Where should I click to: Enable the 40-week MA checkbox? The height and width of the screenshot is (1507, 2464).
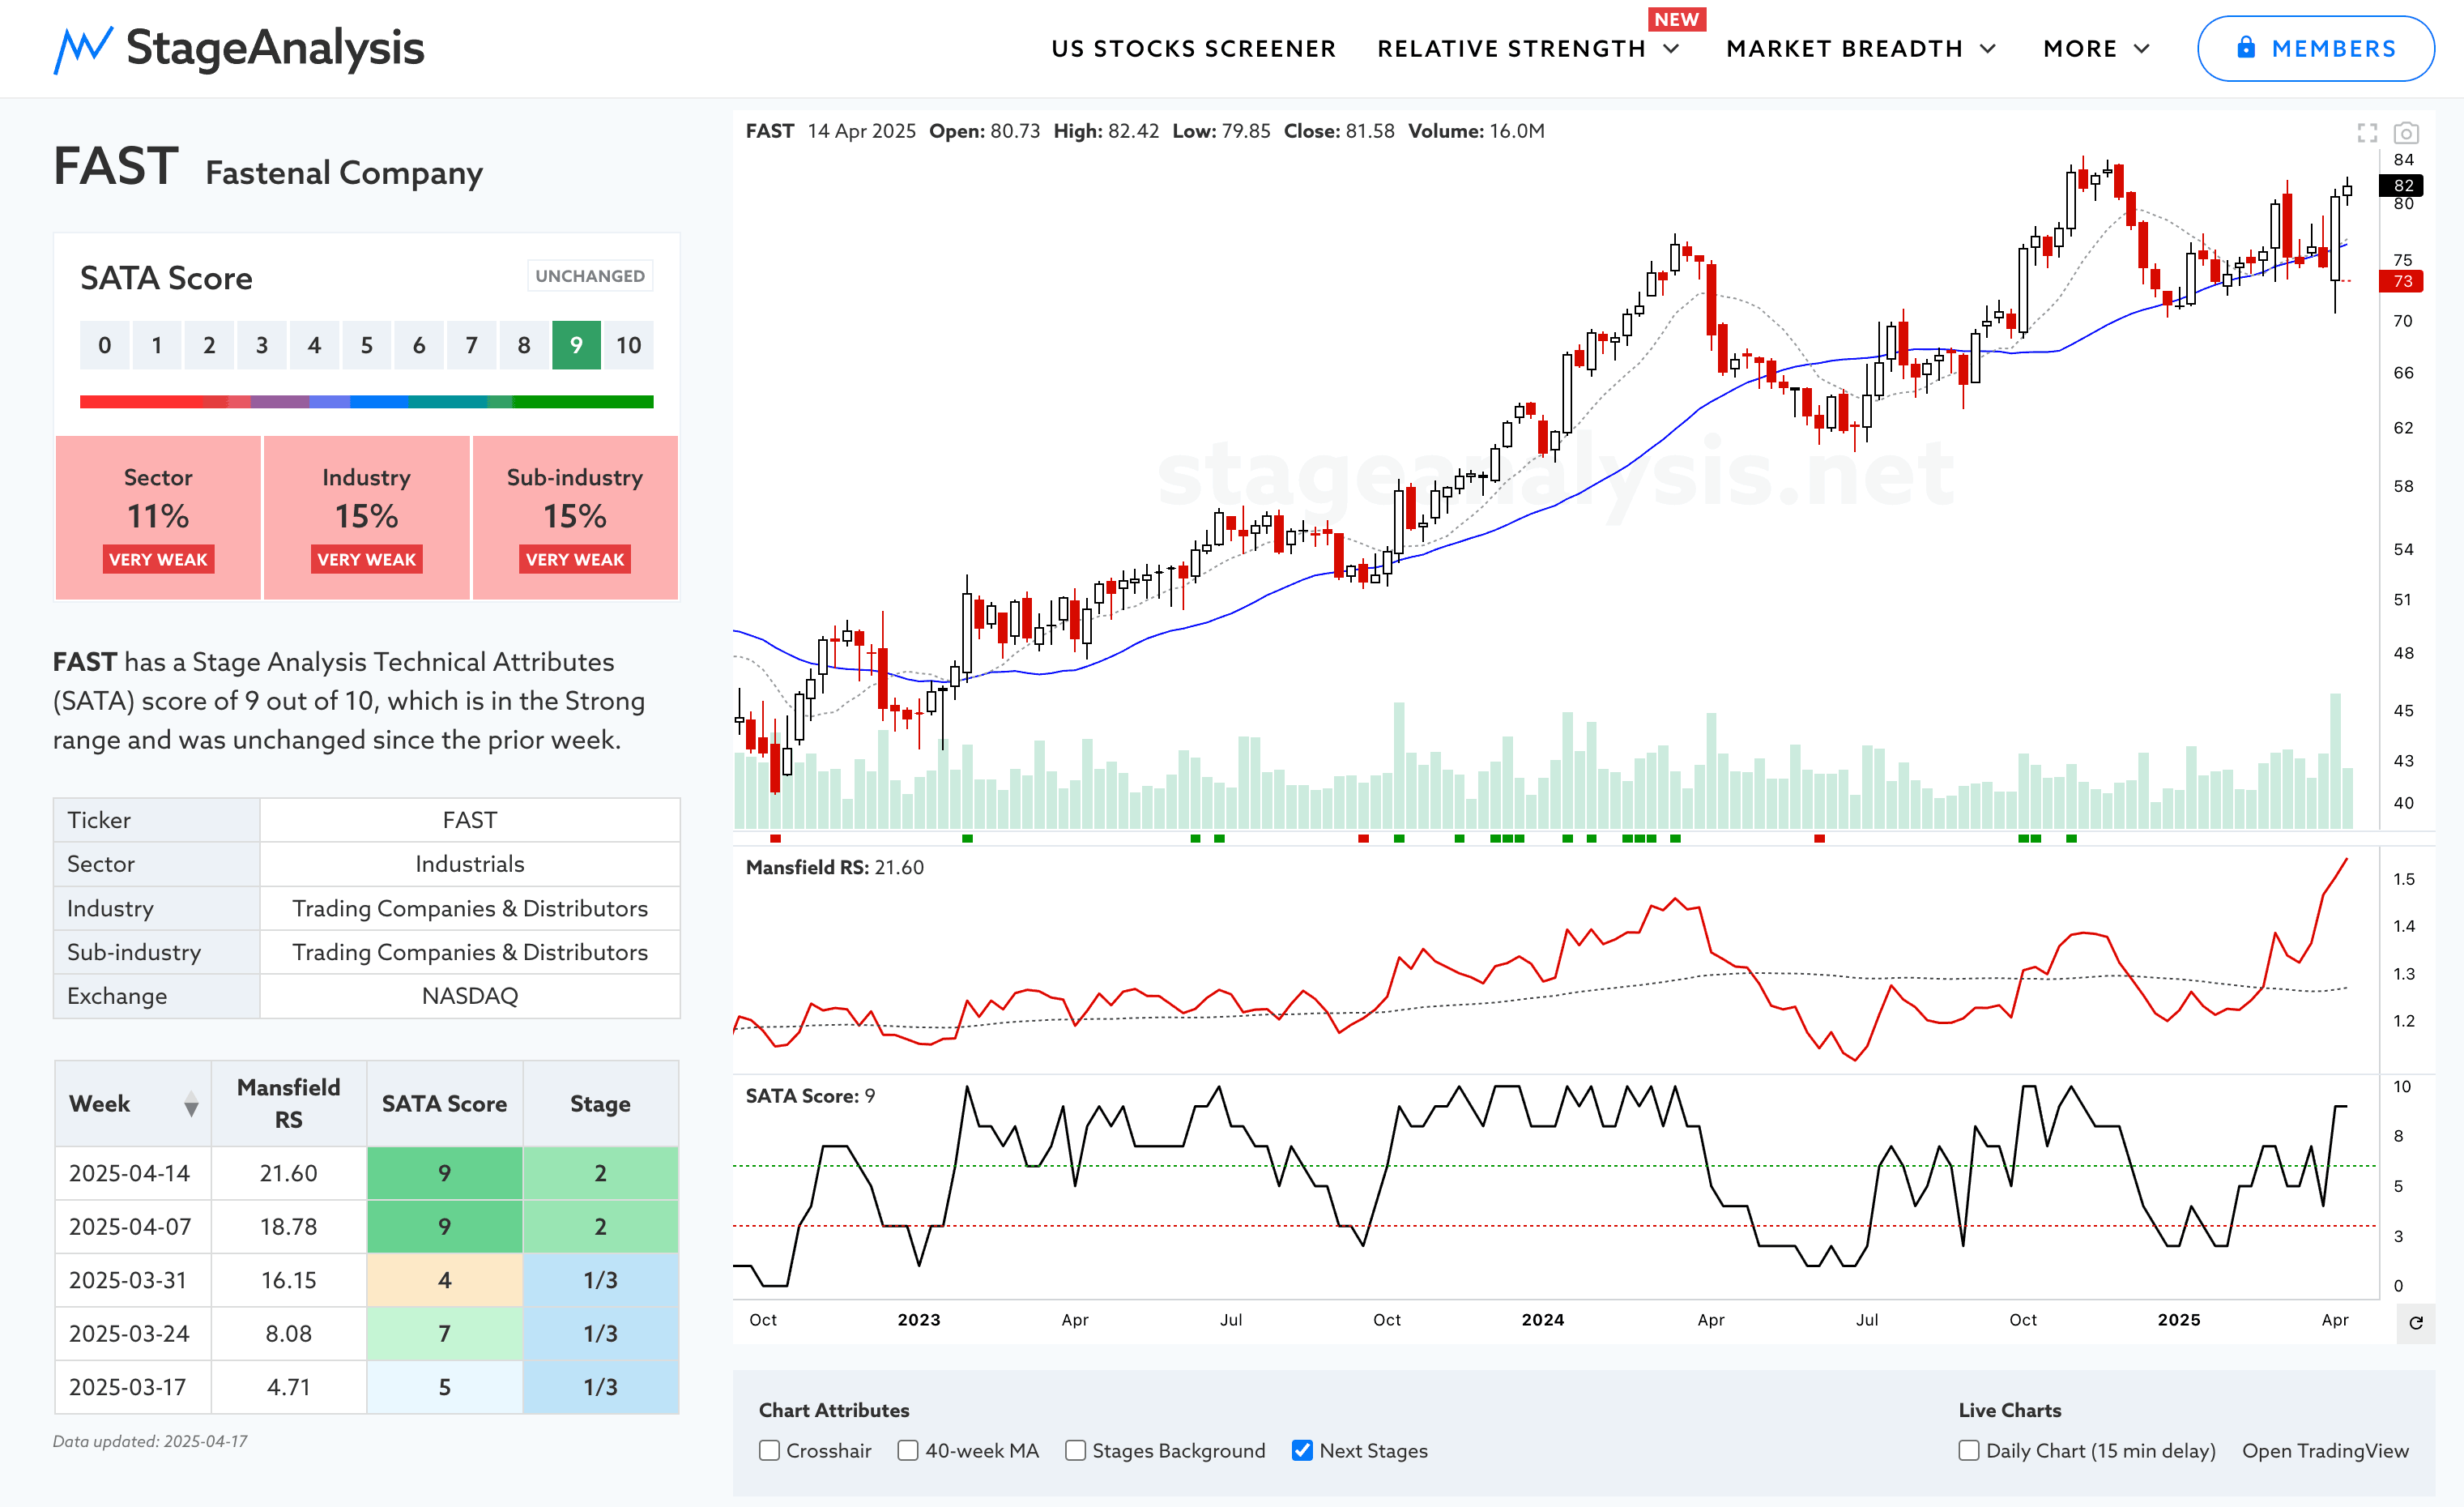click(x=908, y=1450)
